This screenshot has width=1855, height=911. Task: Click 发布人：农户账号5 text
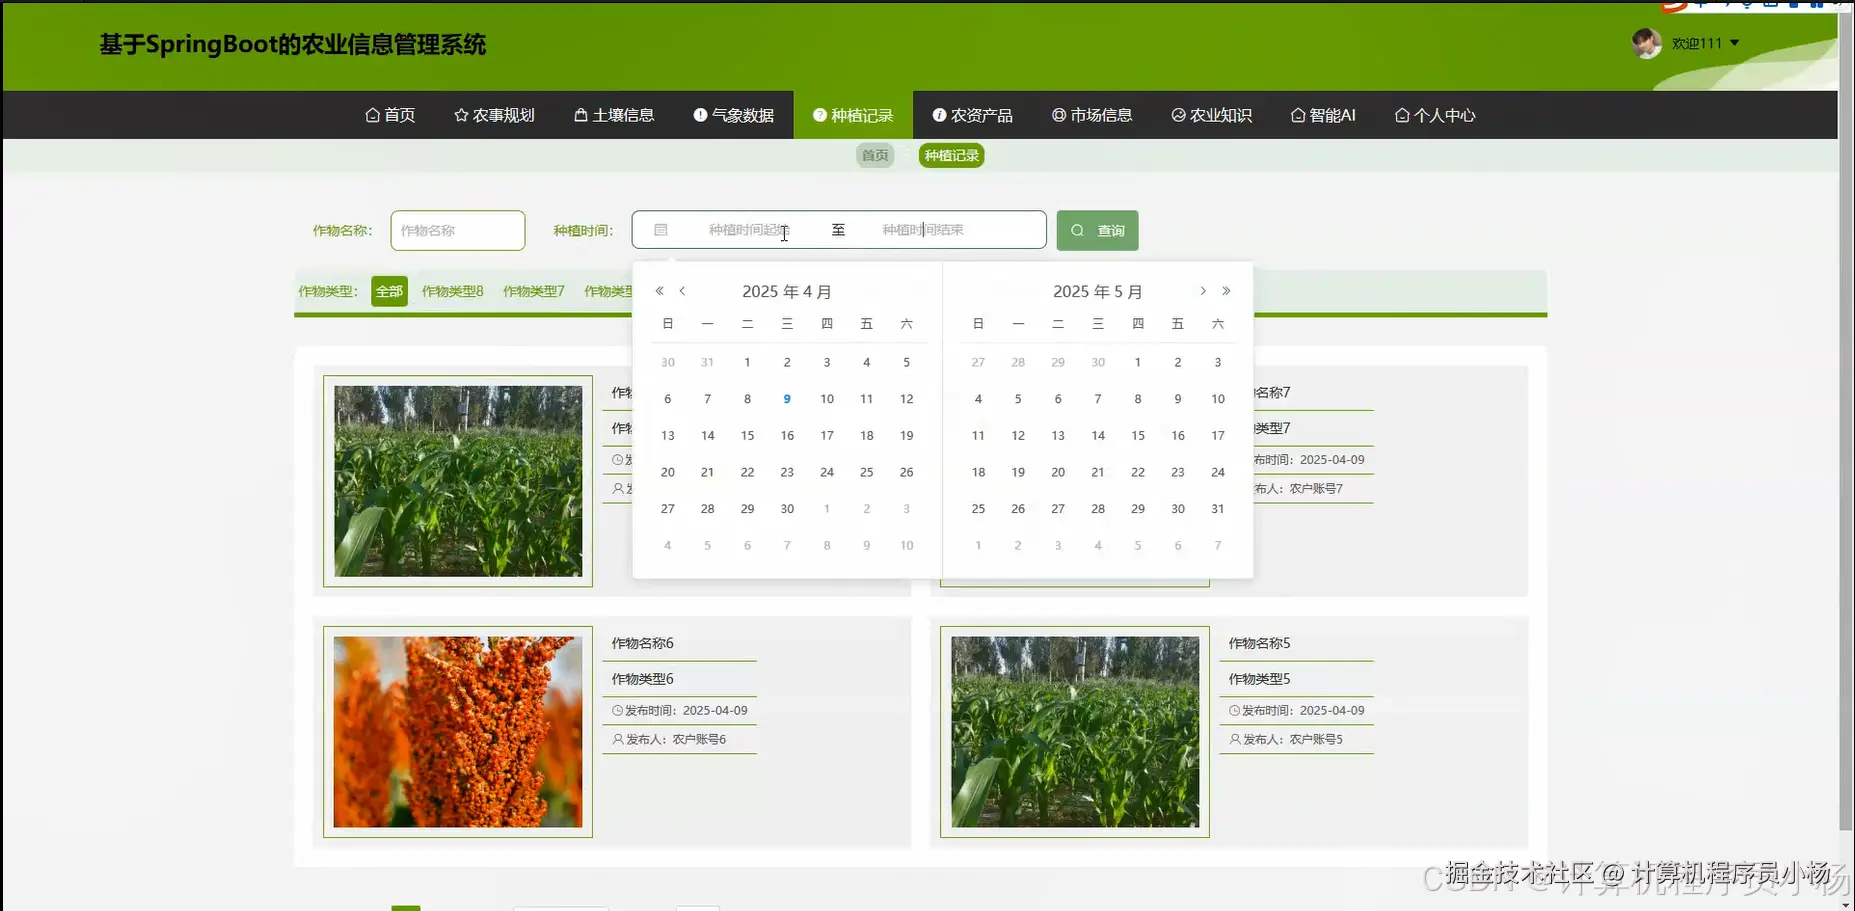(1286, 740)
